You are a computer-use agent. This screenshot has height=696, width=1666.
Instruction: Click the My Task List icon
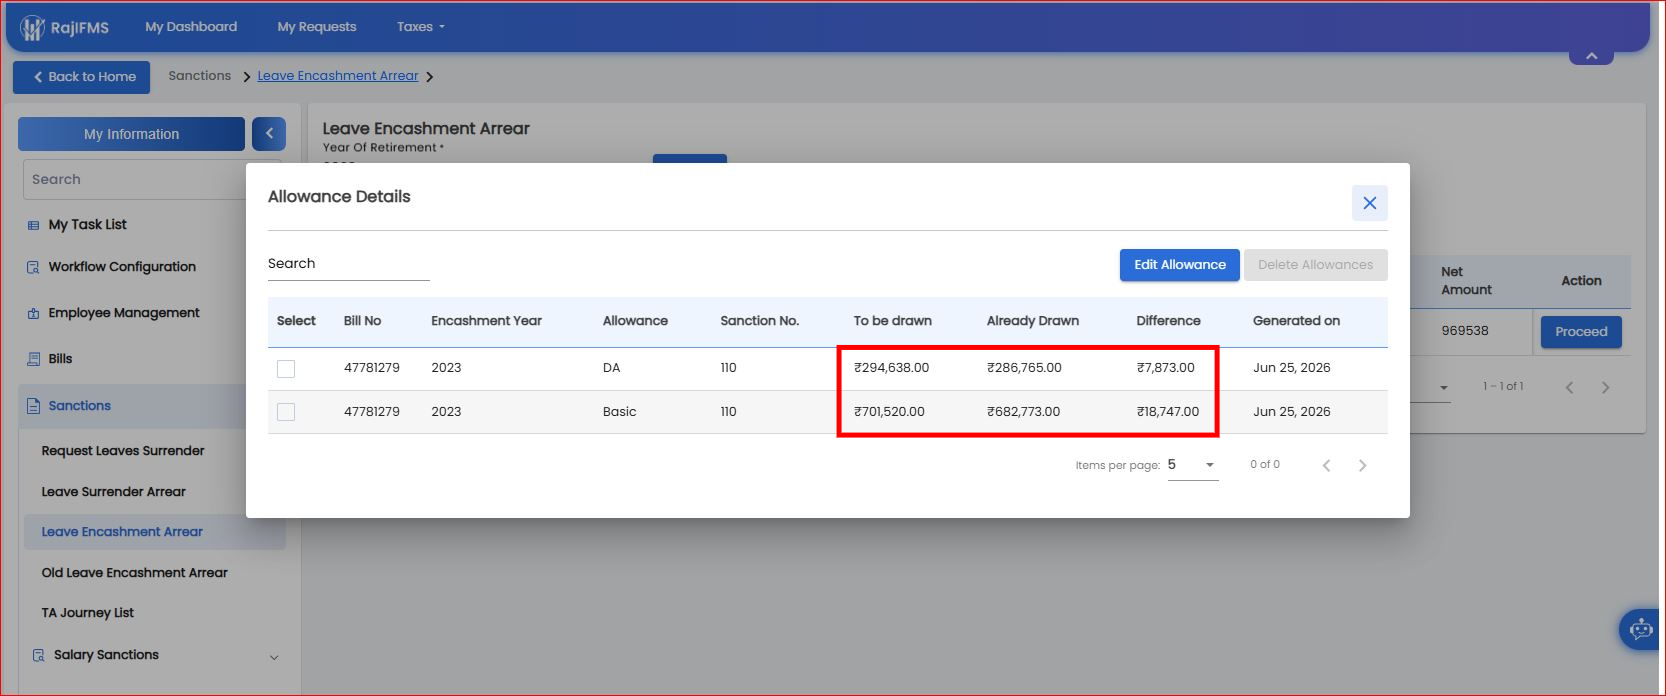[x=34, y=225]
